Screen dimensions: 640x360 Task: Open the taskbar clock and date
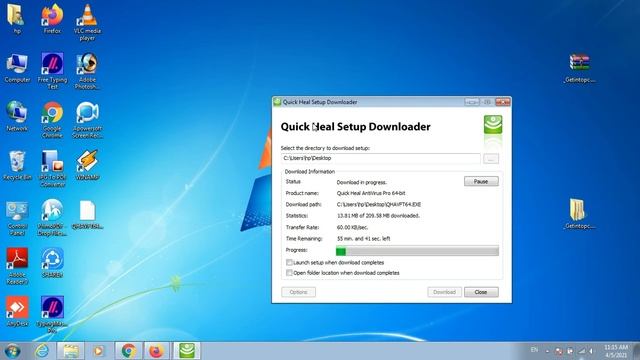(616, 351)
